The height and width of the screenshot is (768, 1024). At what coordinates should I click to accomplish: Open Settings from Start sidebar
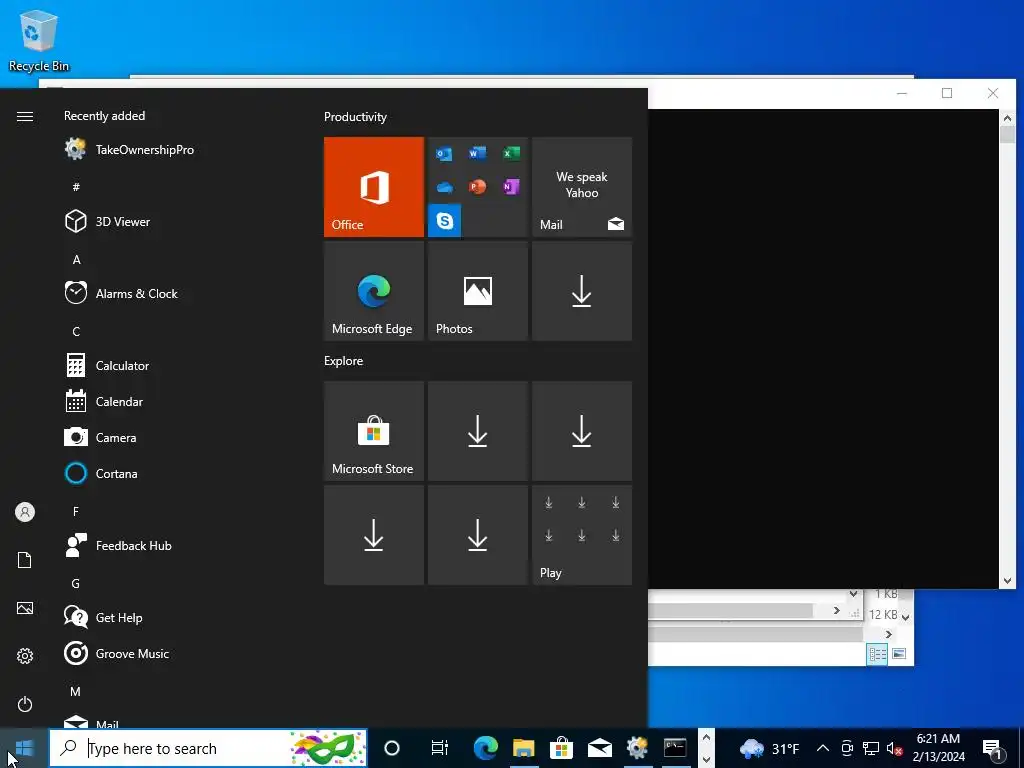pos(25,656)
